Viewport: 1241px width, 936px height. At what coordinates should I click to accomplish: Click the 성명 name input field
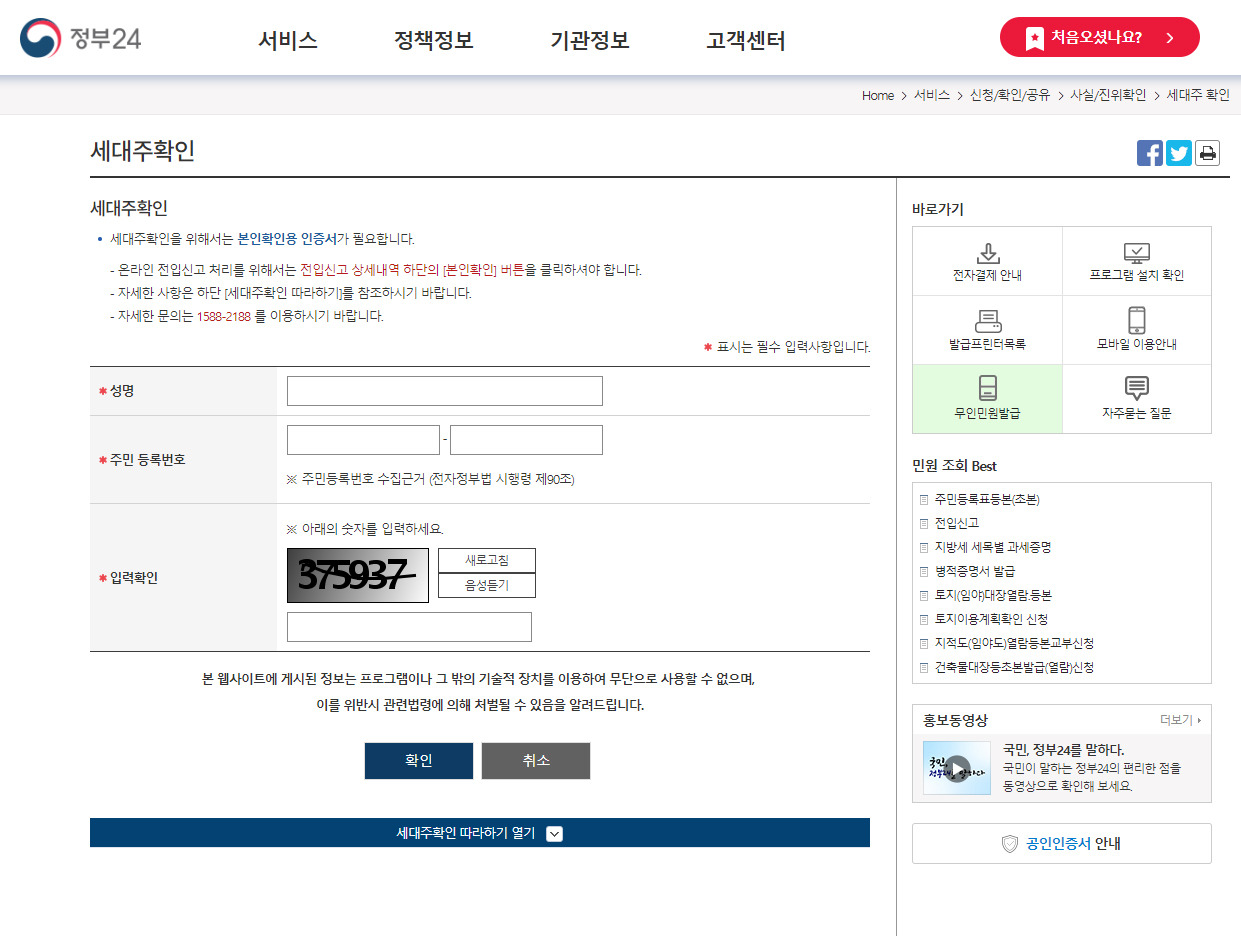point(444,390)
